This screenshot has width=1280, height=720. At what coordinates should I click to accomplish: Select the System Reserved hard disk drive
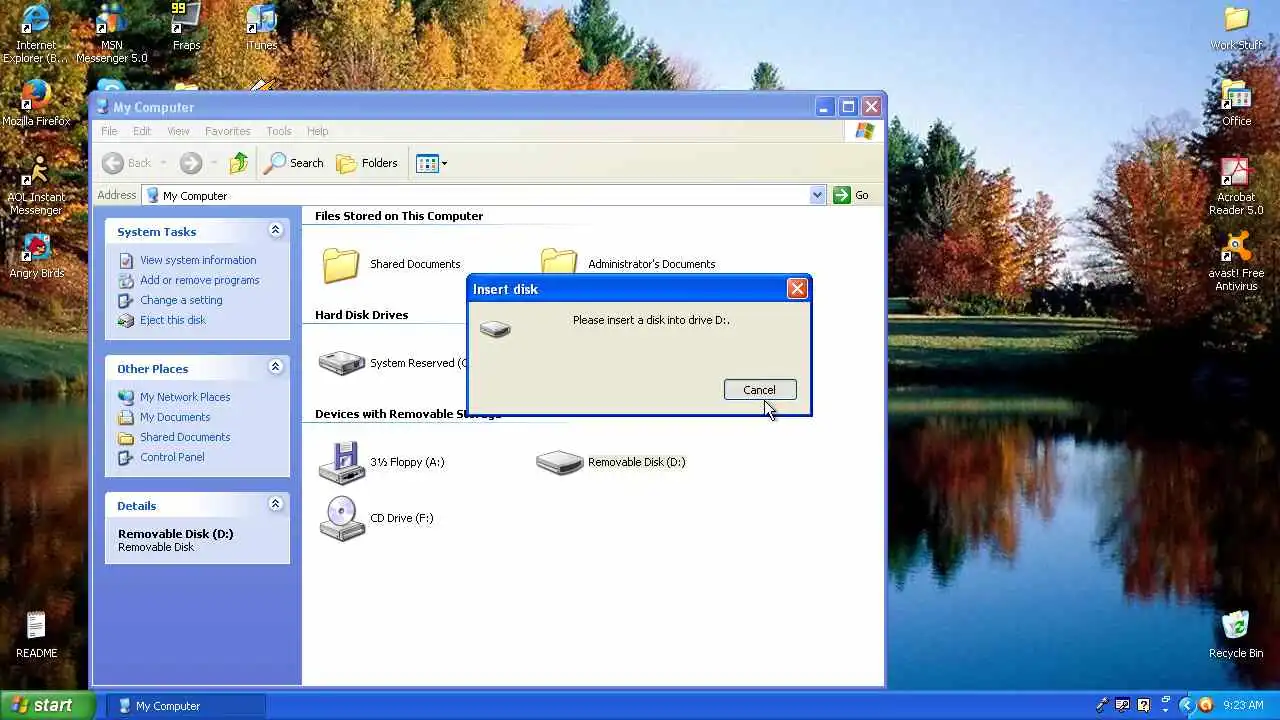pos(342,362)
